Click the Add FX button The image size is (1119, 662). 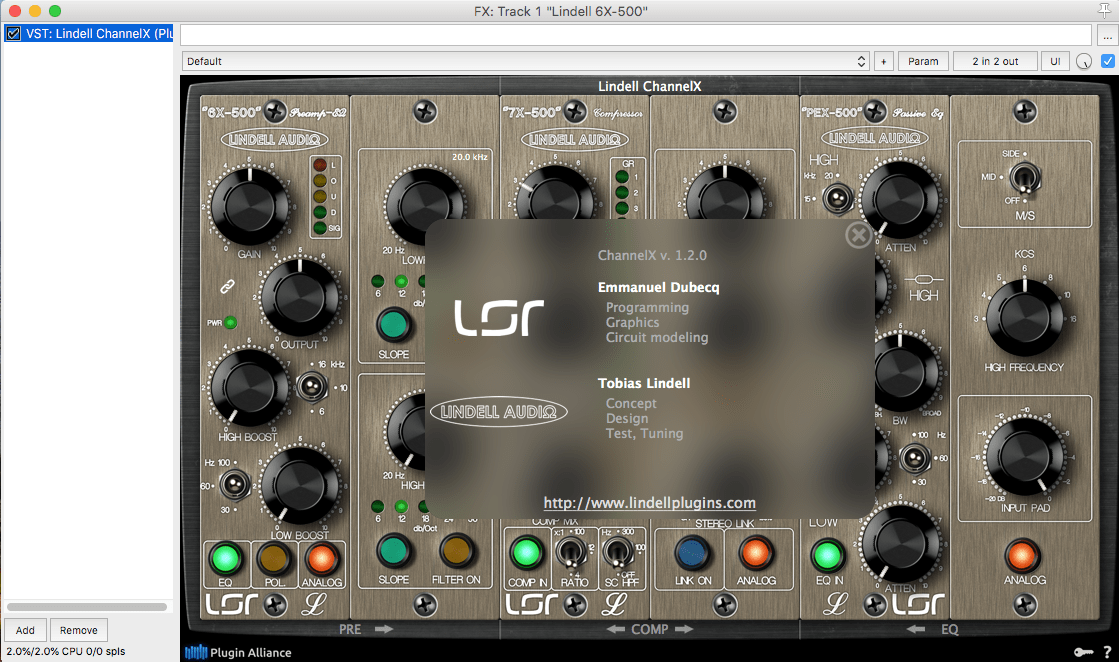25,630
